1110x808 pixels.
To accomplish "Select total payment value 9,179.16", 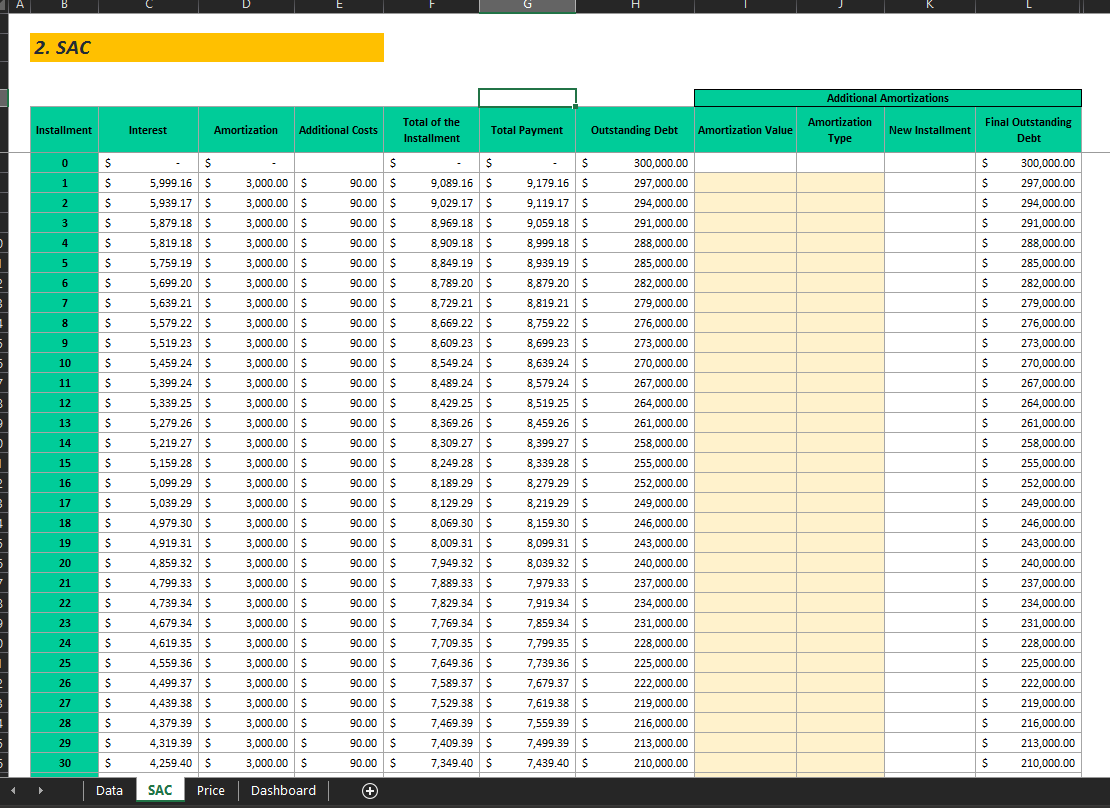I will coord(527,183).
